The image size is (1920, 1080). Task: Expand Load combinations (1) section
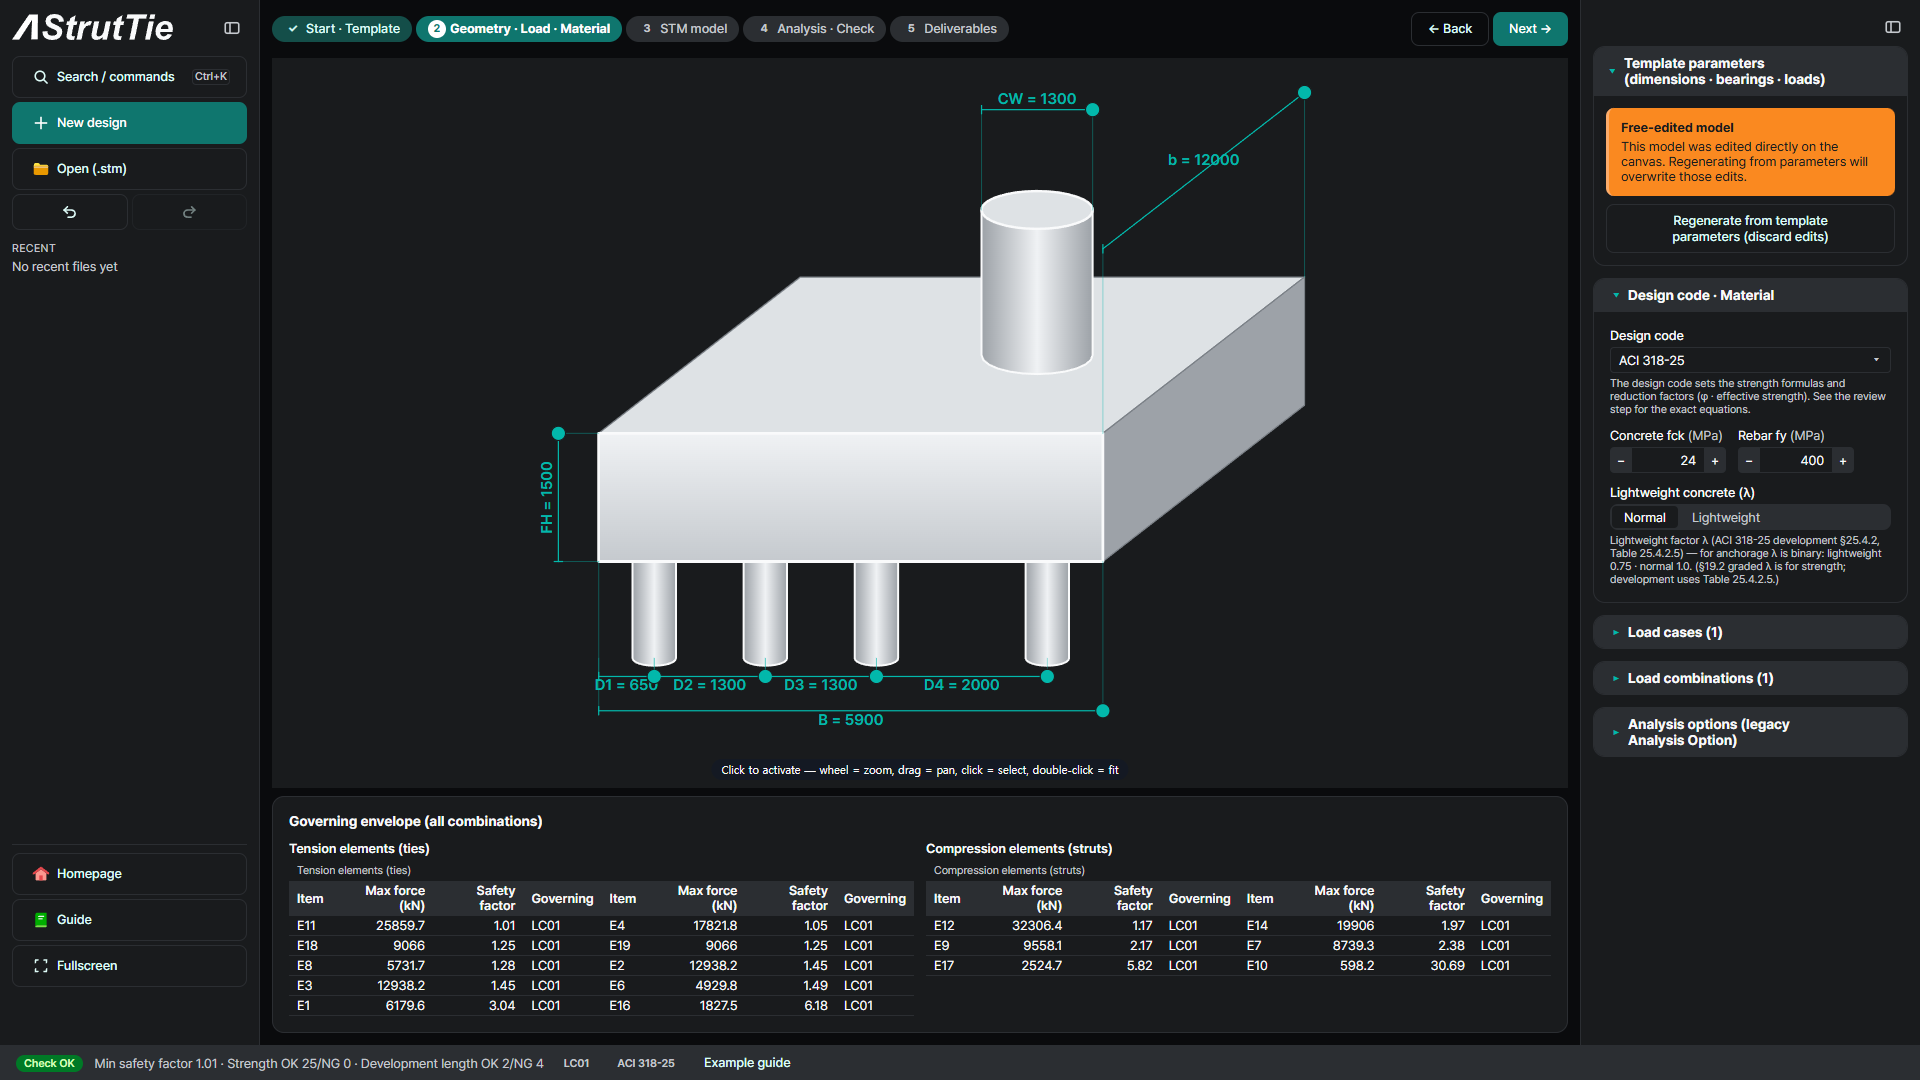click(x=1749, y=678)
